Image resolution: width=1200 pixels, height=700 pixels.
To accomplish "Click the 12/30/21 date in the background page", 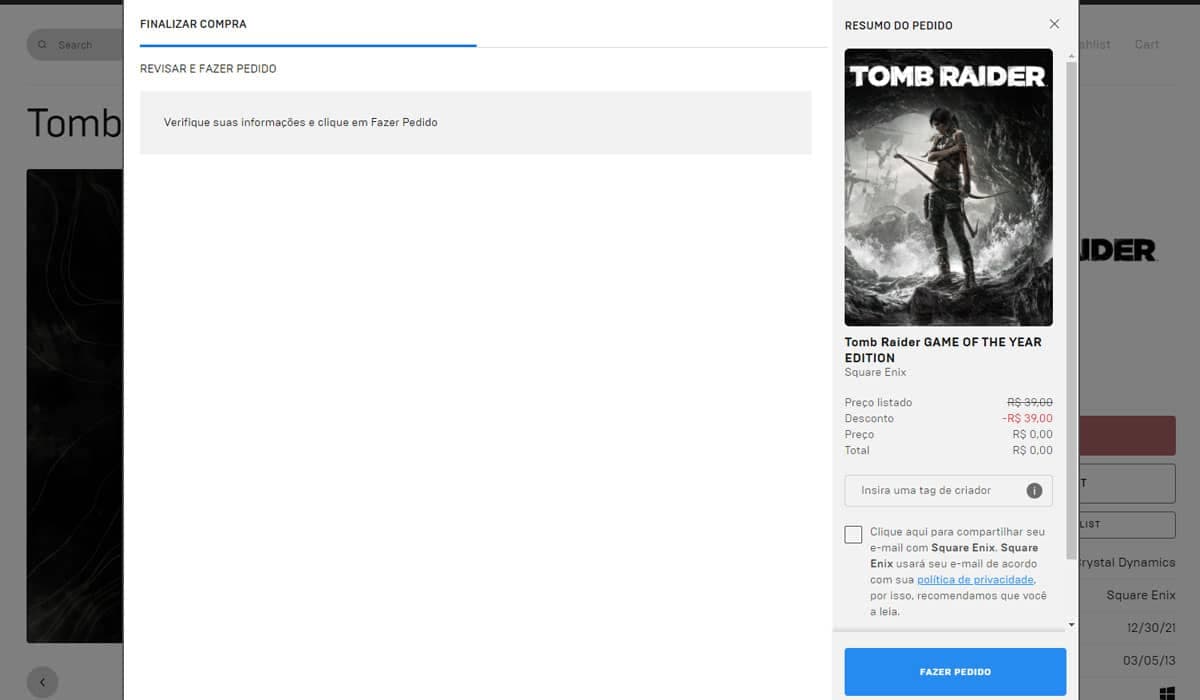I will click(x=1153, y=628).
